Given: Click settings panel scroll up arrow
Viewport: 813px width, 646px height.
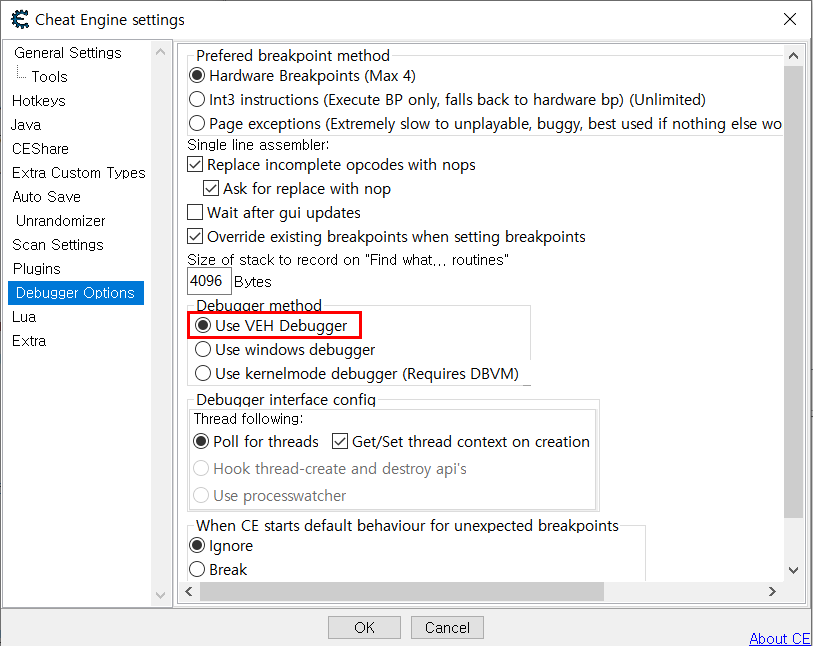Looking at the screenshot, I should [793, 55].
